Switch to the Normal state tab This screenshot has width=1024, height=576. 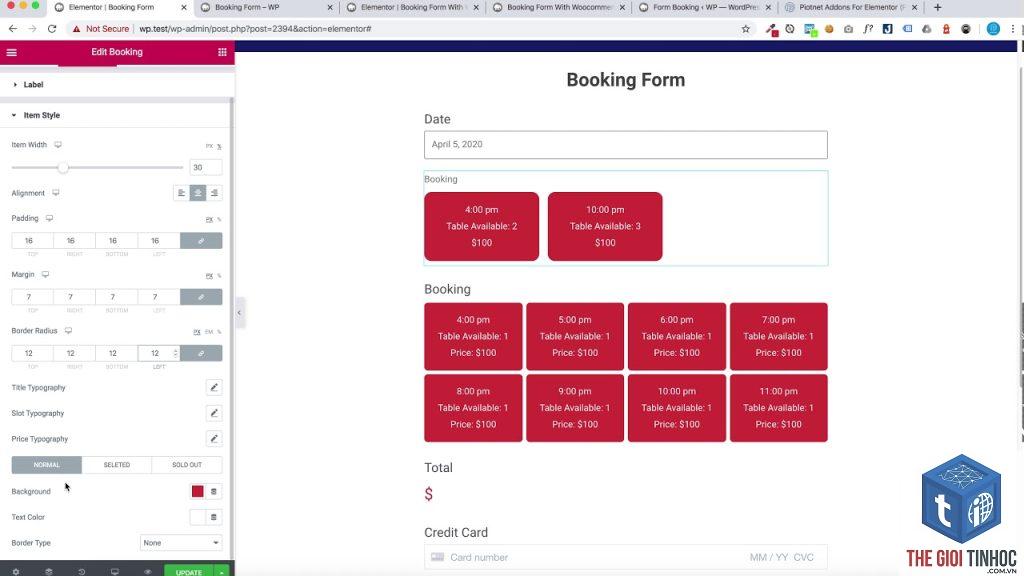[46, 464]
